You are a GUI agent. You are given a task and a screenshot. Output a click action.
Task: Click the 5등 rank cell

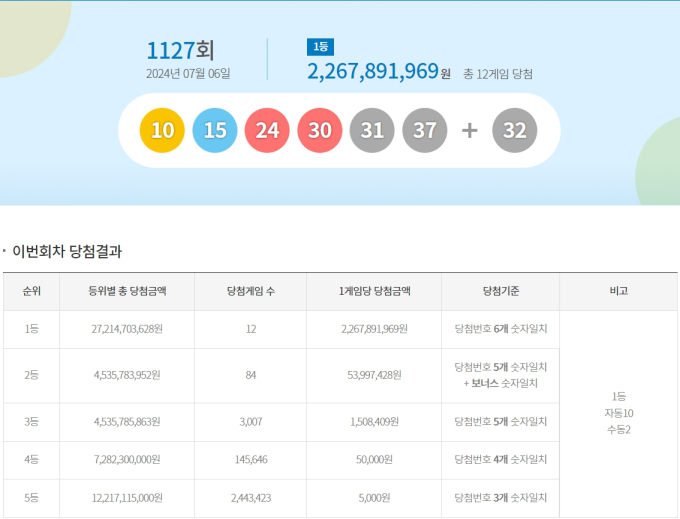click(x=31, y=498)
